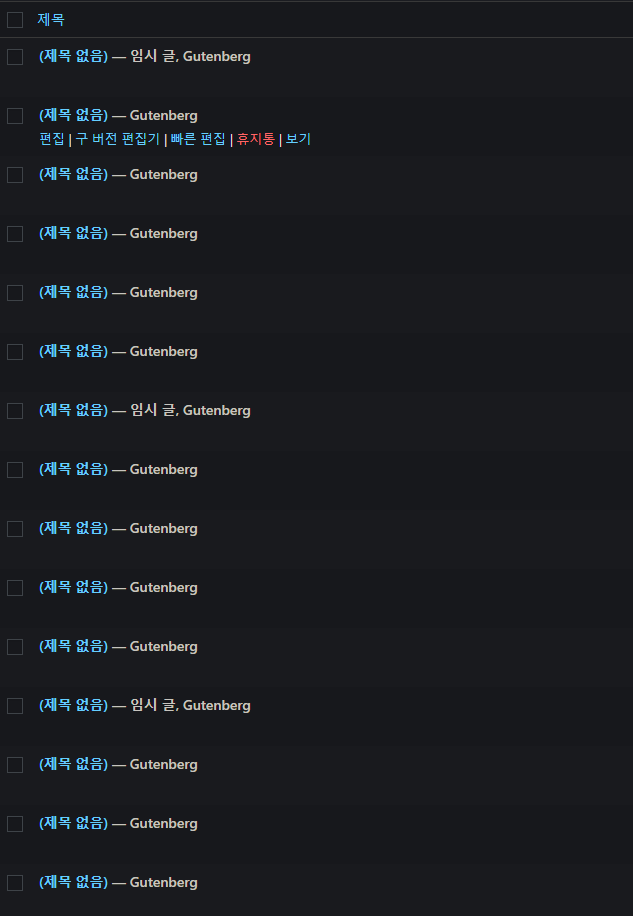Select the checkbox of the second post row
633x916 pixels.
pyautogui.click(x=15, y=116)
